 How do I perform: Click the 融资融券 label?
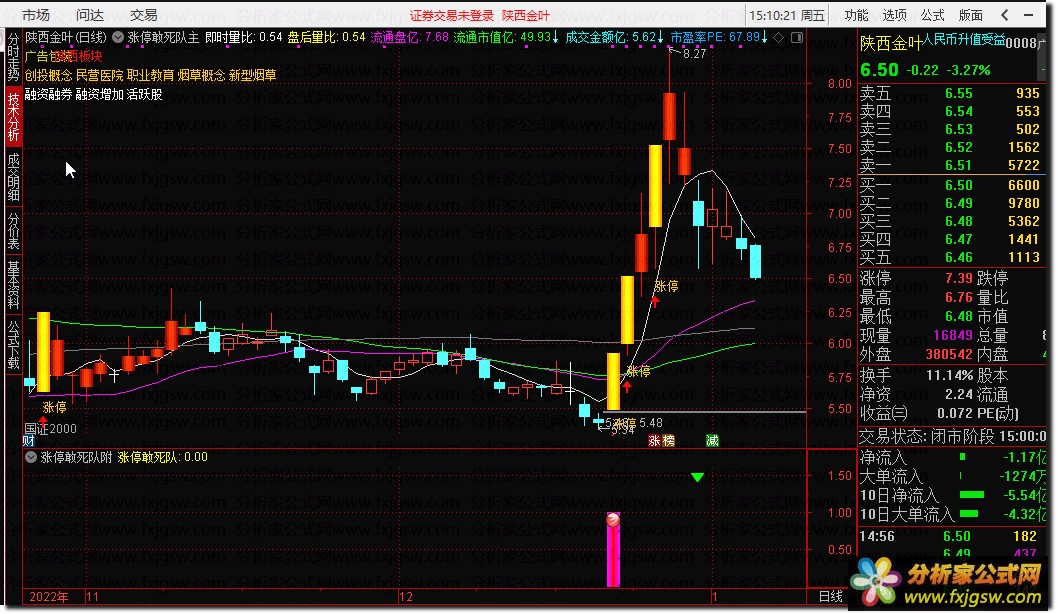tap(49, 94)
